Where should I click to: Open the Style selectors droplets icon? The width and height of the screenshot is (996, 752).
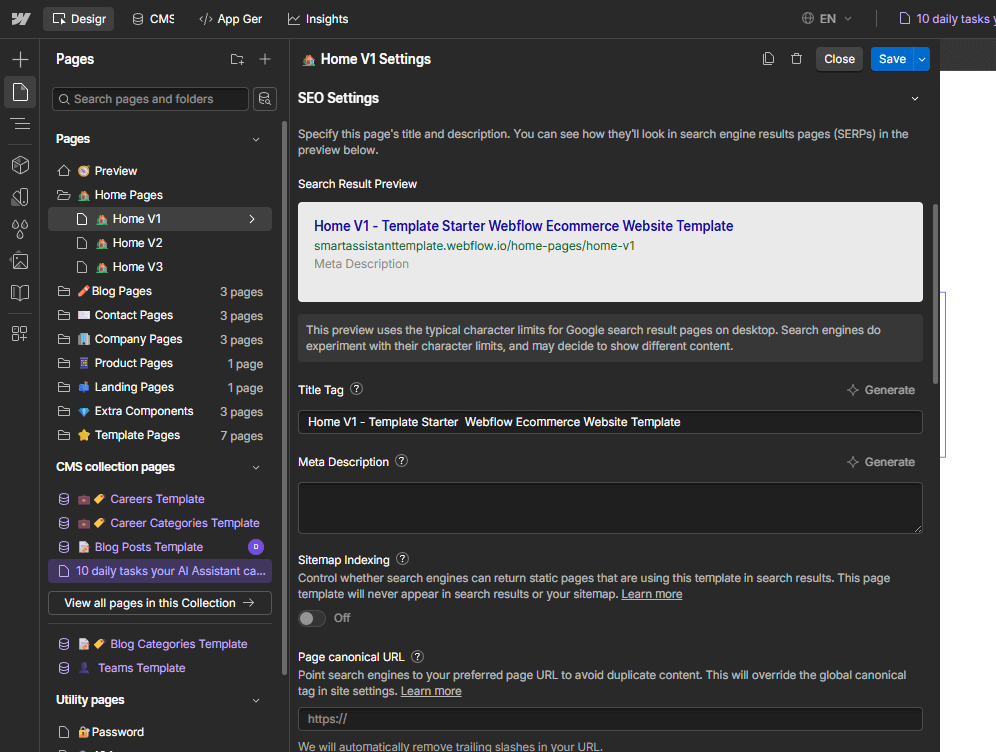20,229
